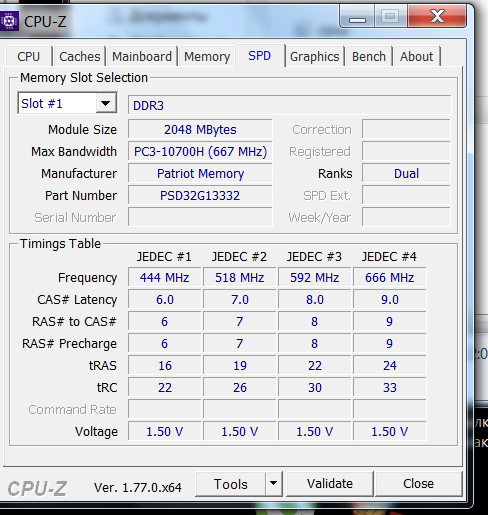Click the JEDEC #2 frequency 518 MHz
Viewport: 488px width, 515px height.
[240, 277]
